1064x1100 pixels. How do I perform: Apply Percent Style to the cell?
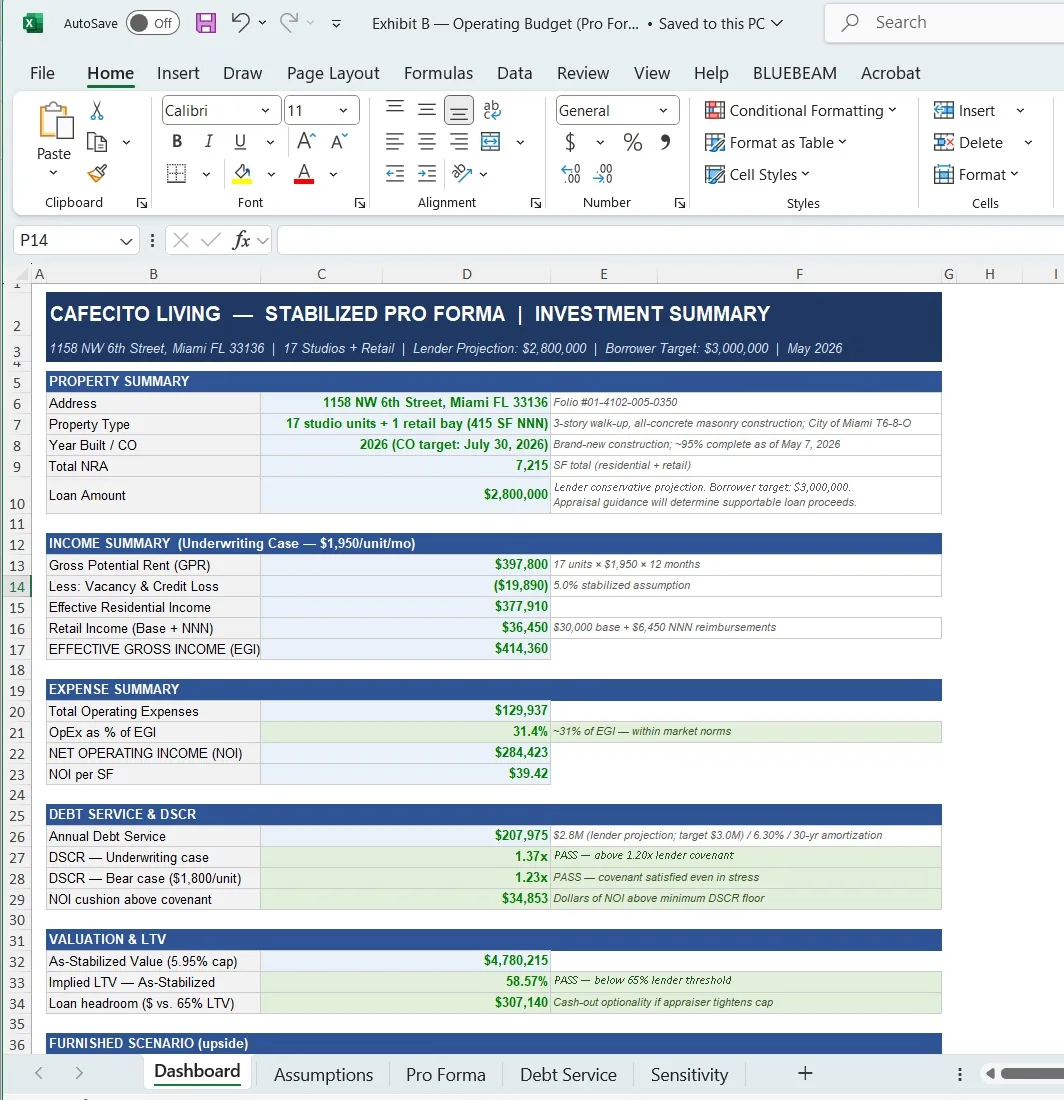[x=632, y=142]
